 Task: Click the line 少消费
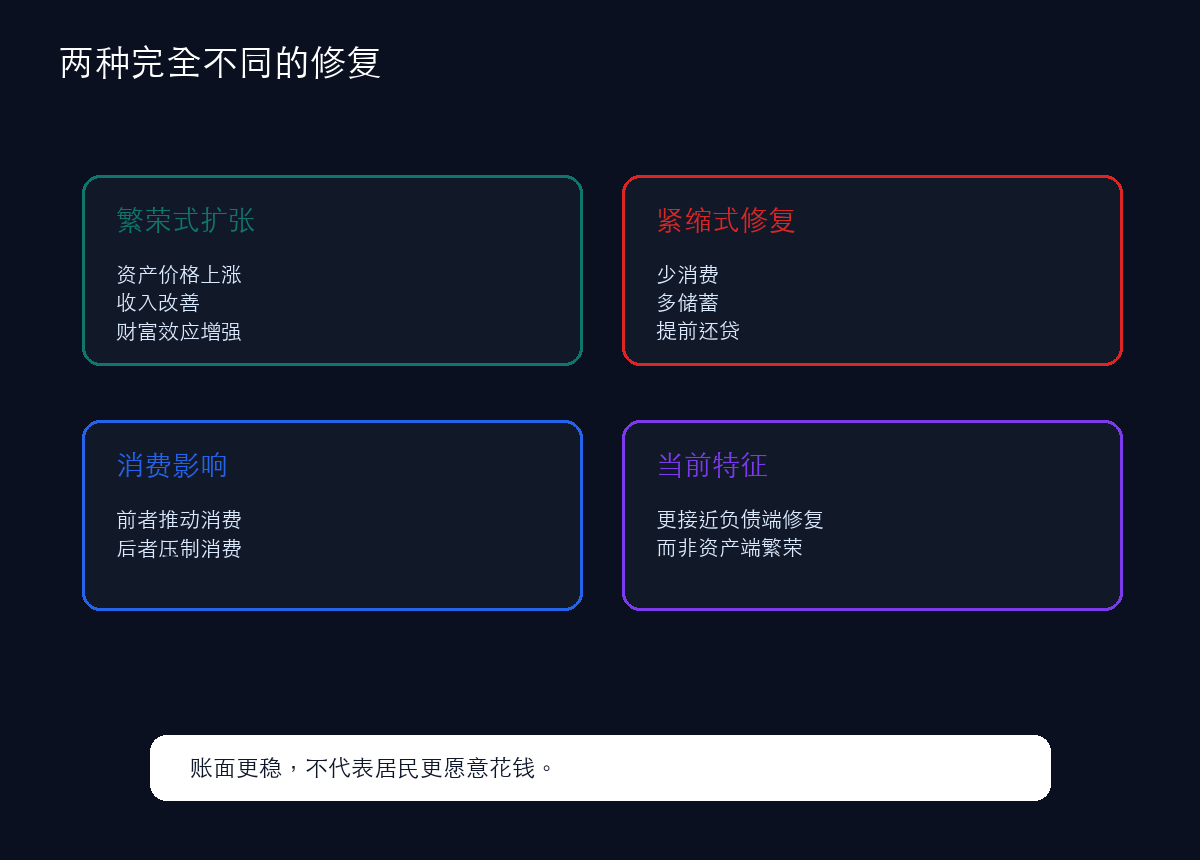click(687, 274)
